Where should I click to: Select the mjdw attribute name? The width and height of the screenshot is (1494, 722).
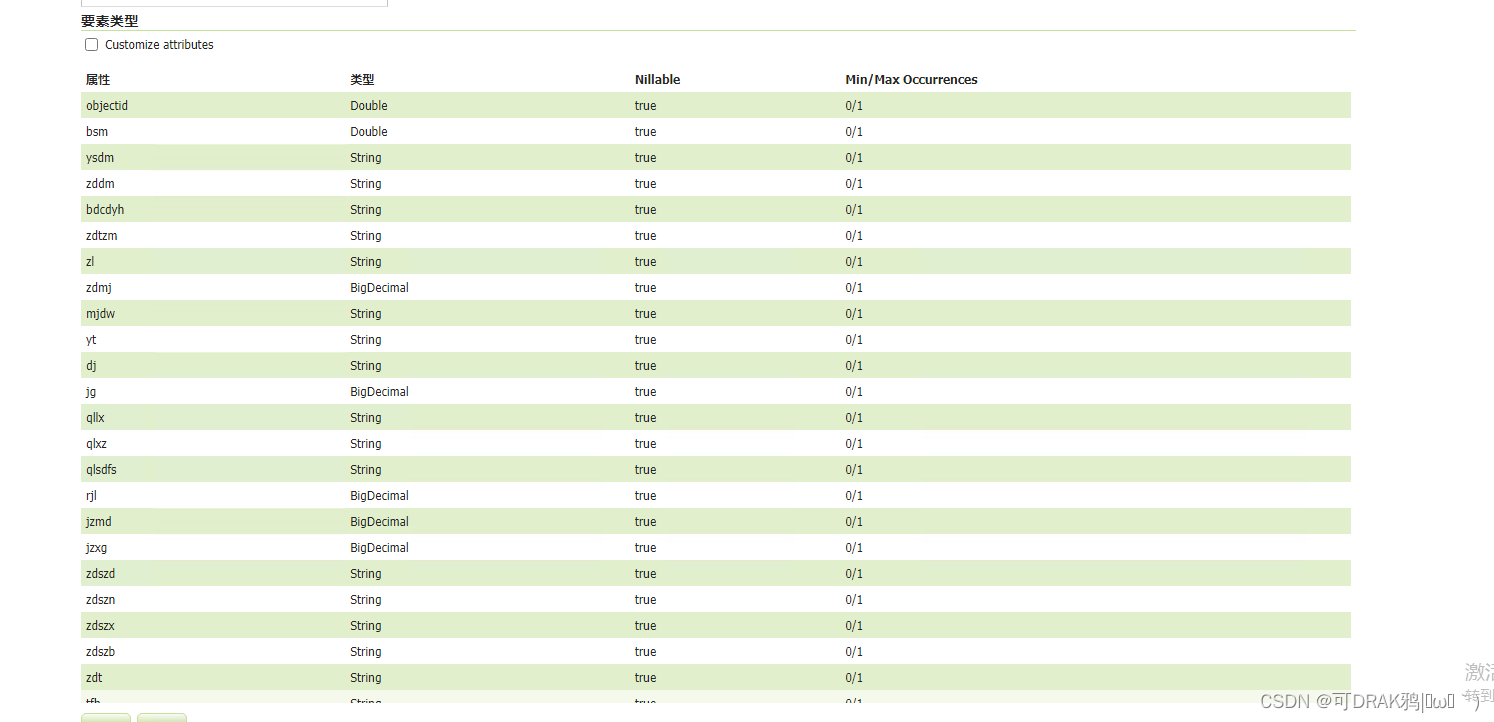point(100,314)
